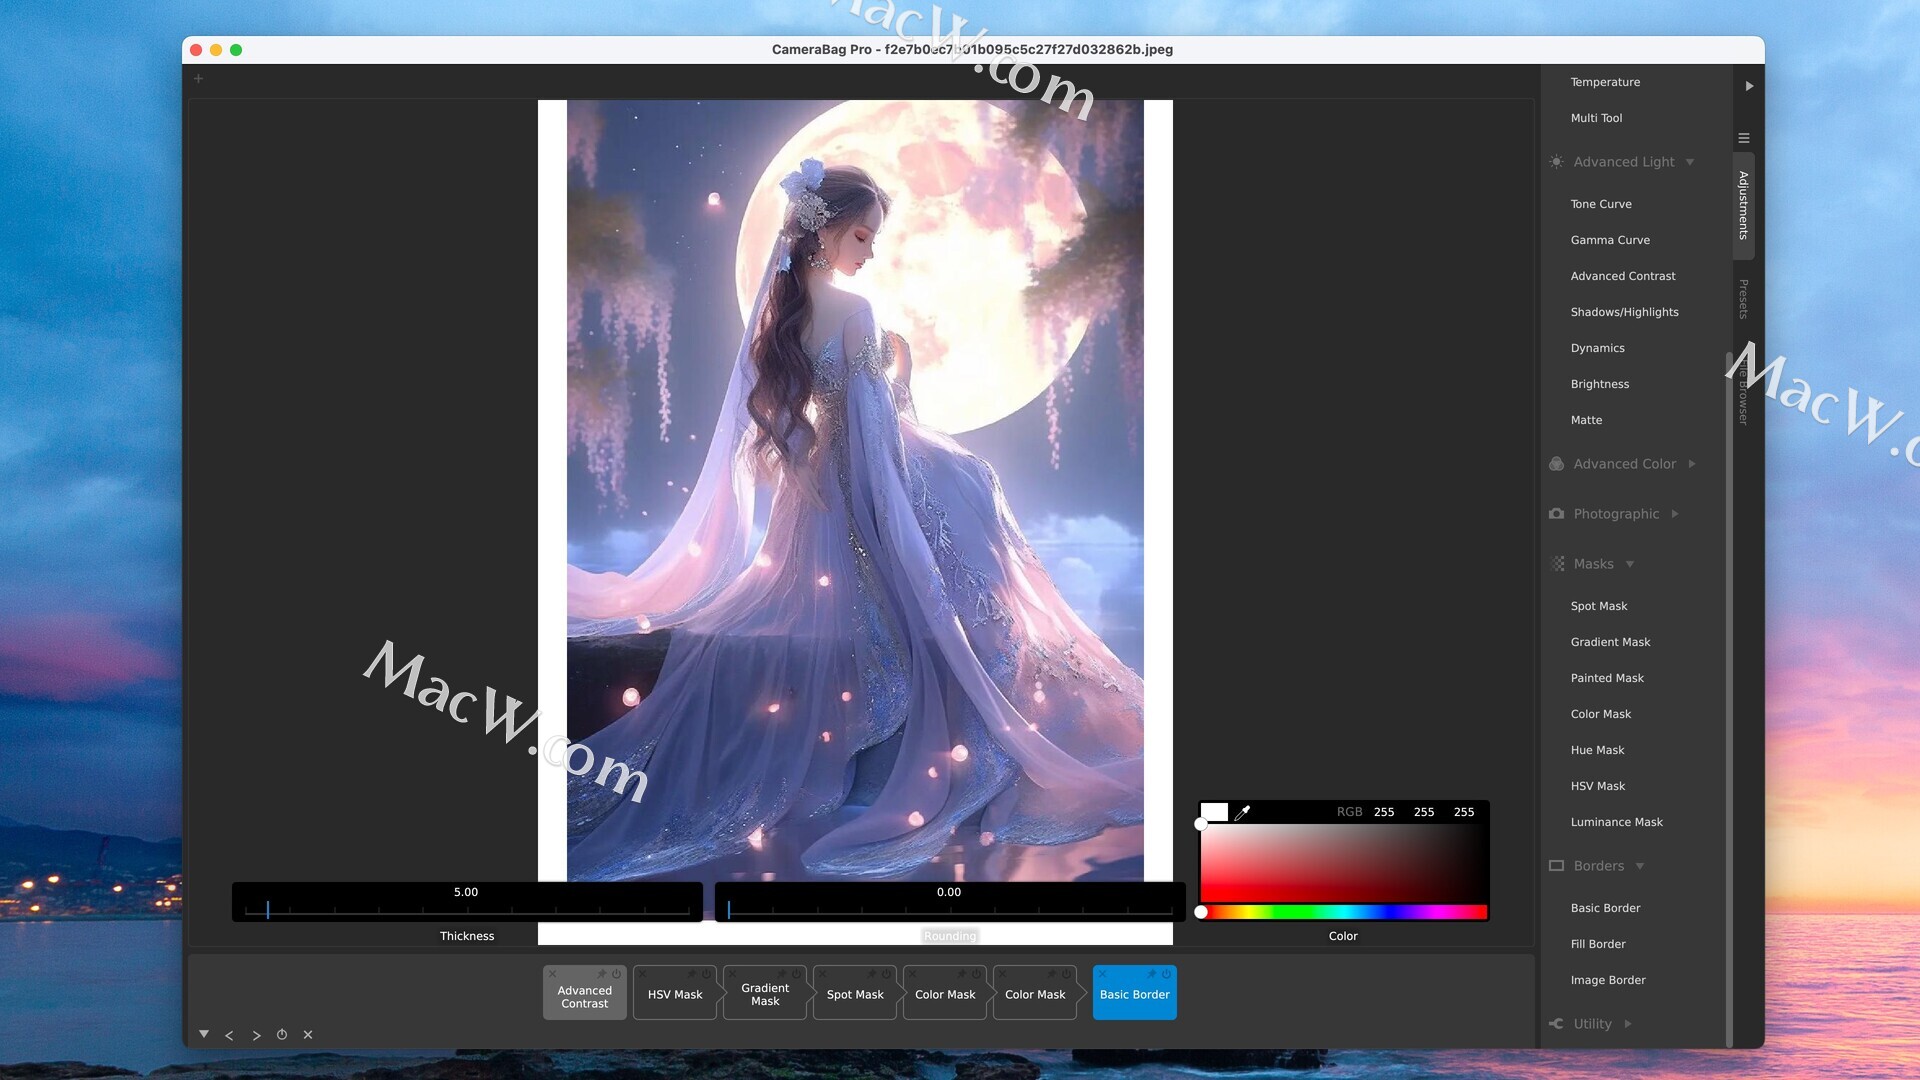The height and width of the screenshot is (1080, 1920).
Task: Select the Advanced Contrast tile
Action: (x=584, y=997)
